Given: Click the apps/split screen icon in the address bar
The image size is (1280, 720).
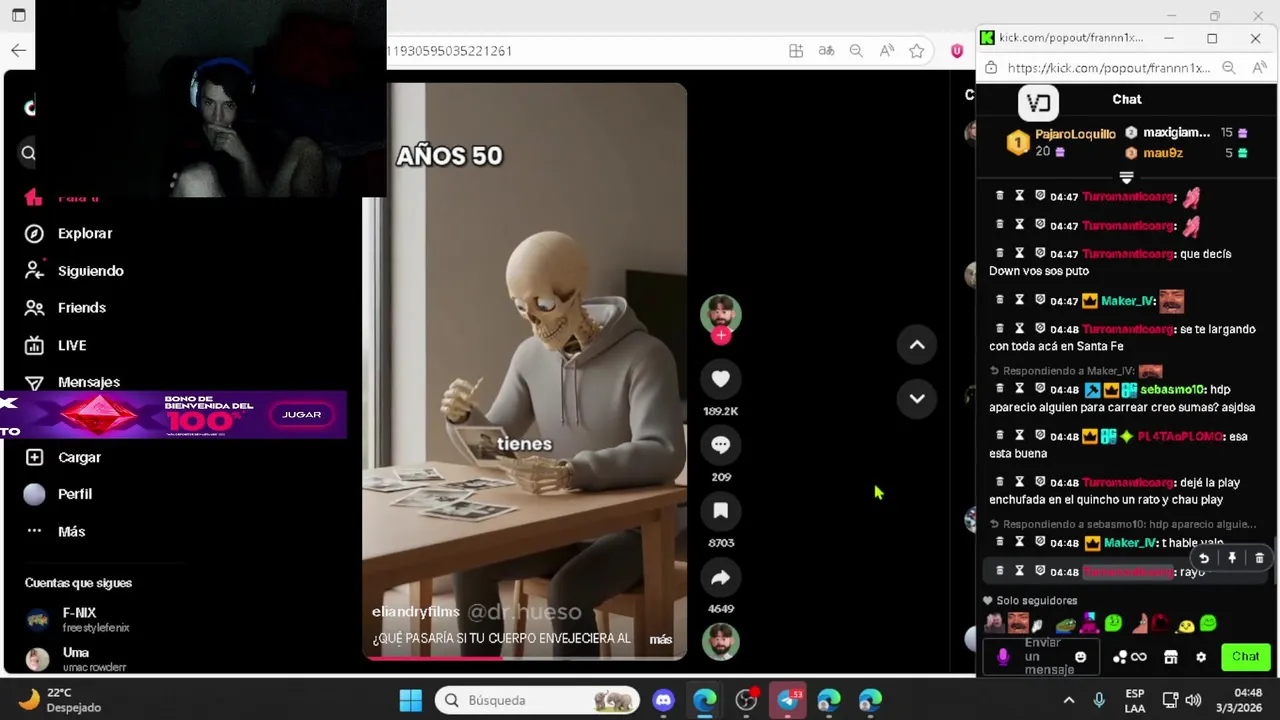Looking at the screenshot, I should click(796, 51).
